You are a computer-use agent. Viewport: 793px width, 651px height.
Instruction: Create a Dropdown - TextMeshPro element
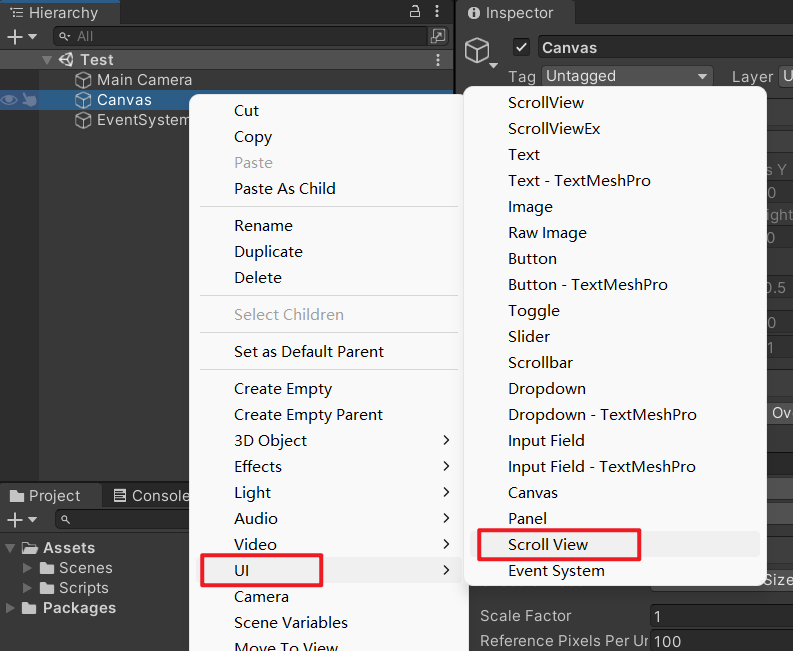click(602, 414)
